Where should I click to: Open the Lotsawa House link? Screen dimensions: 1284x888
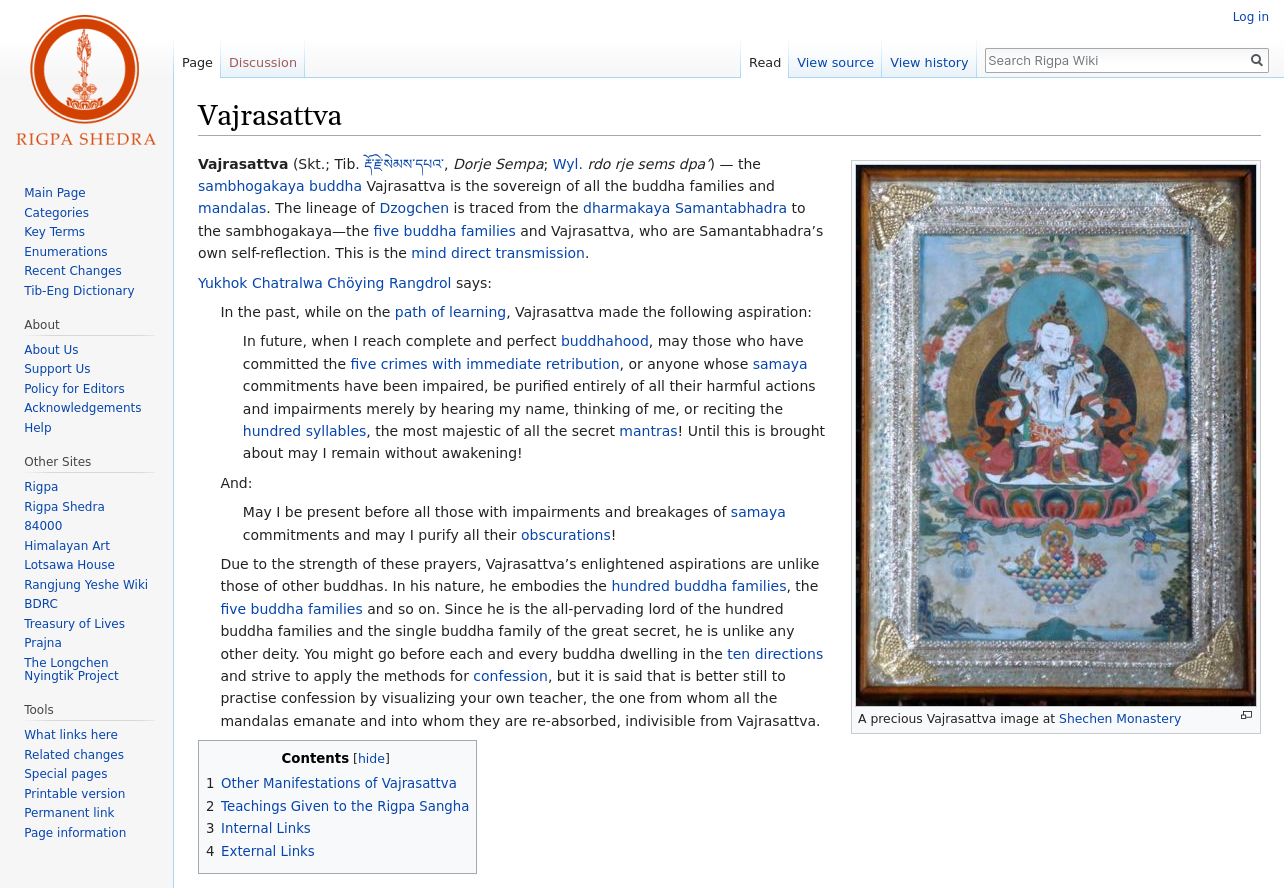69,565
